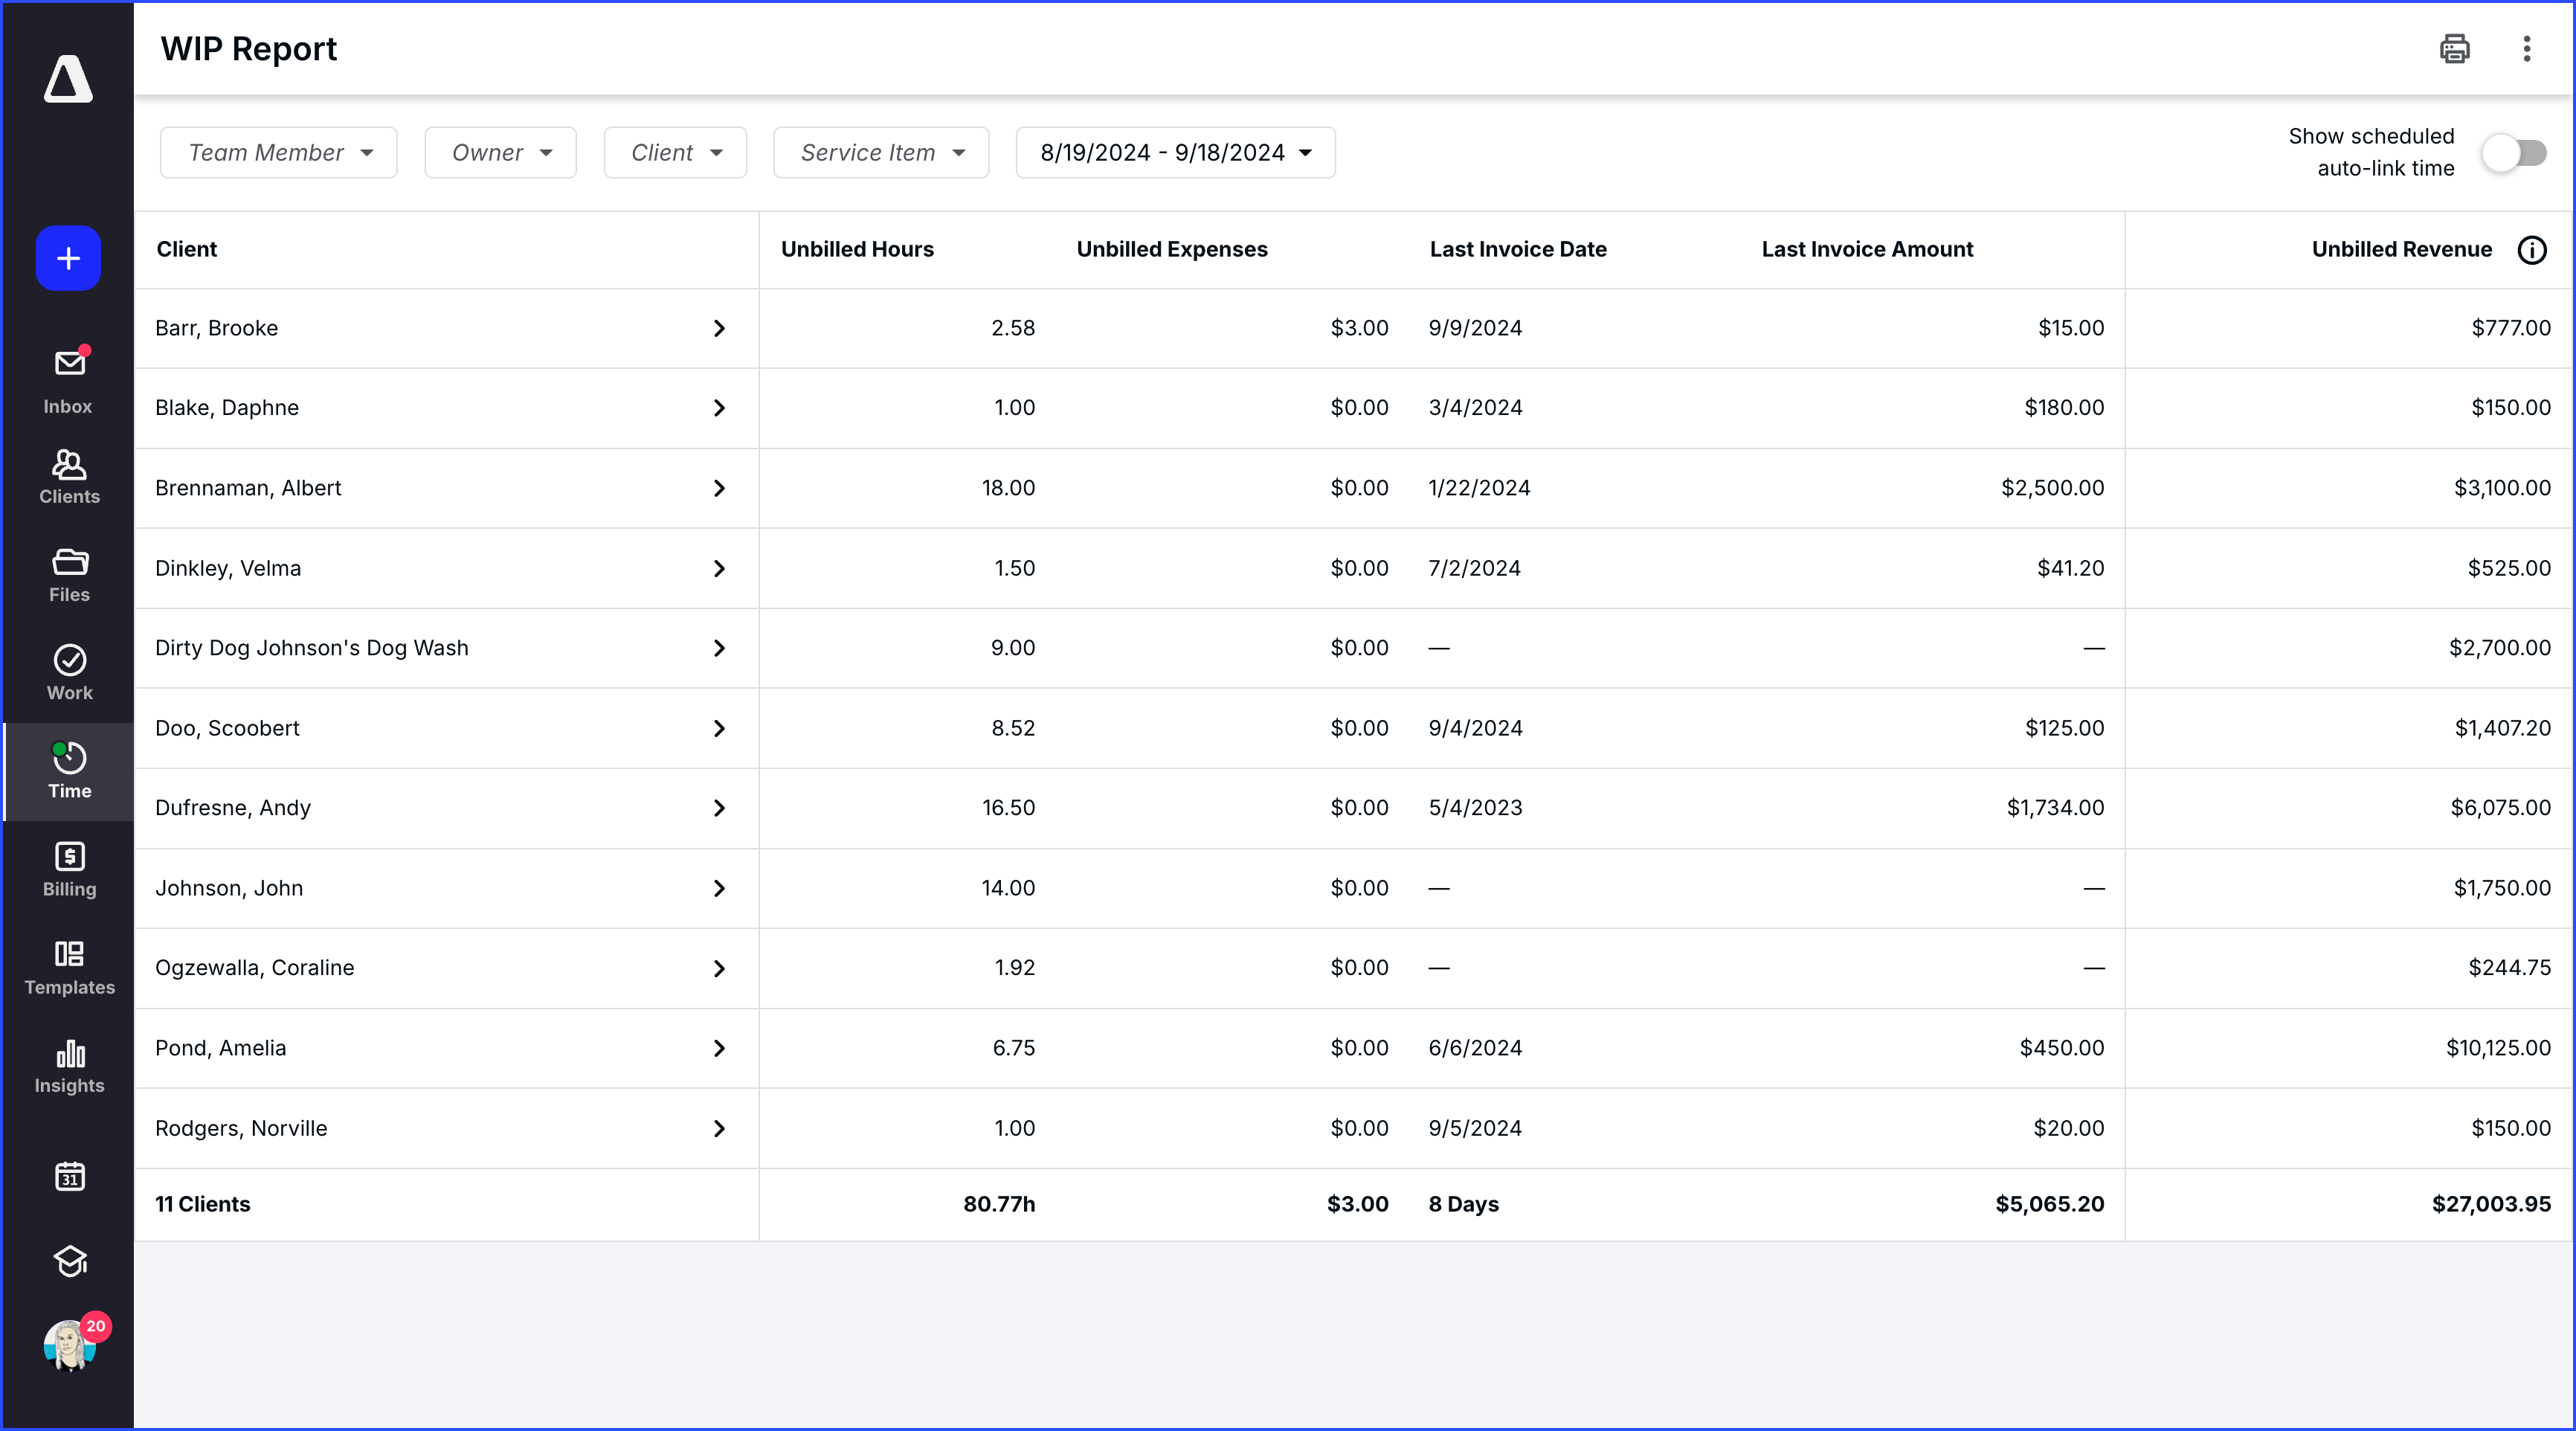The width and height of the screenshot is (2576, 1431).
Task: Click the Unbilled Revenue info icon
Action: pyautogui.click(x=2531, y=250)
